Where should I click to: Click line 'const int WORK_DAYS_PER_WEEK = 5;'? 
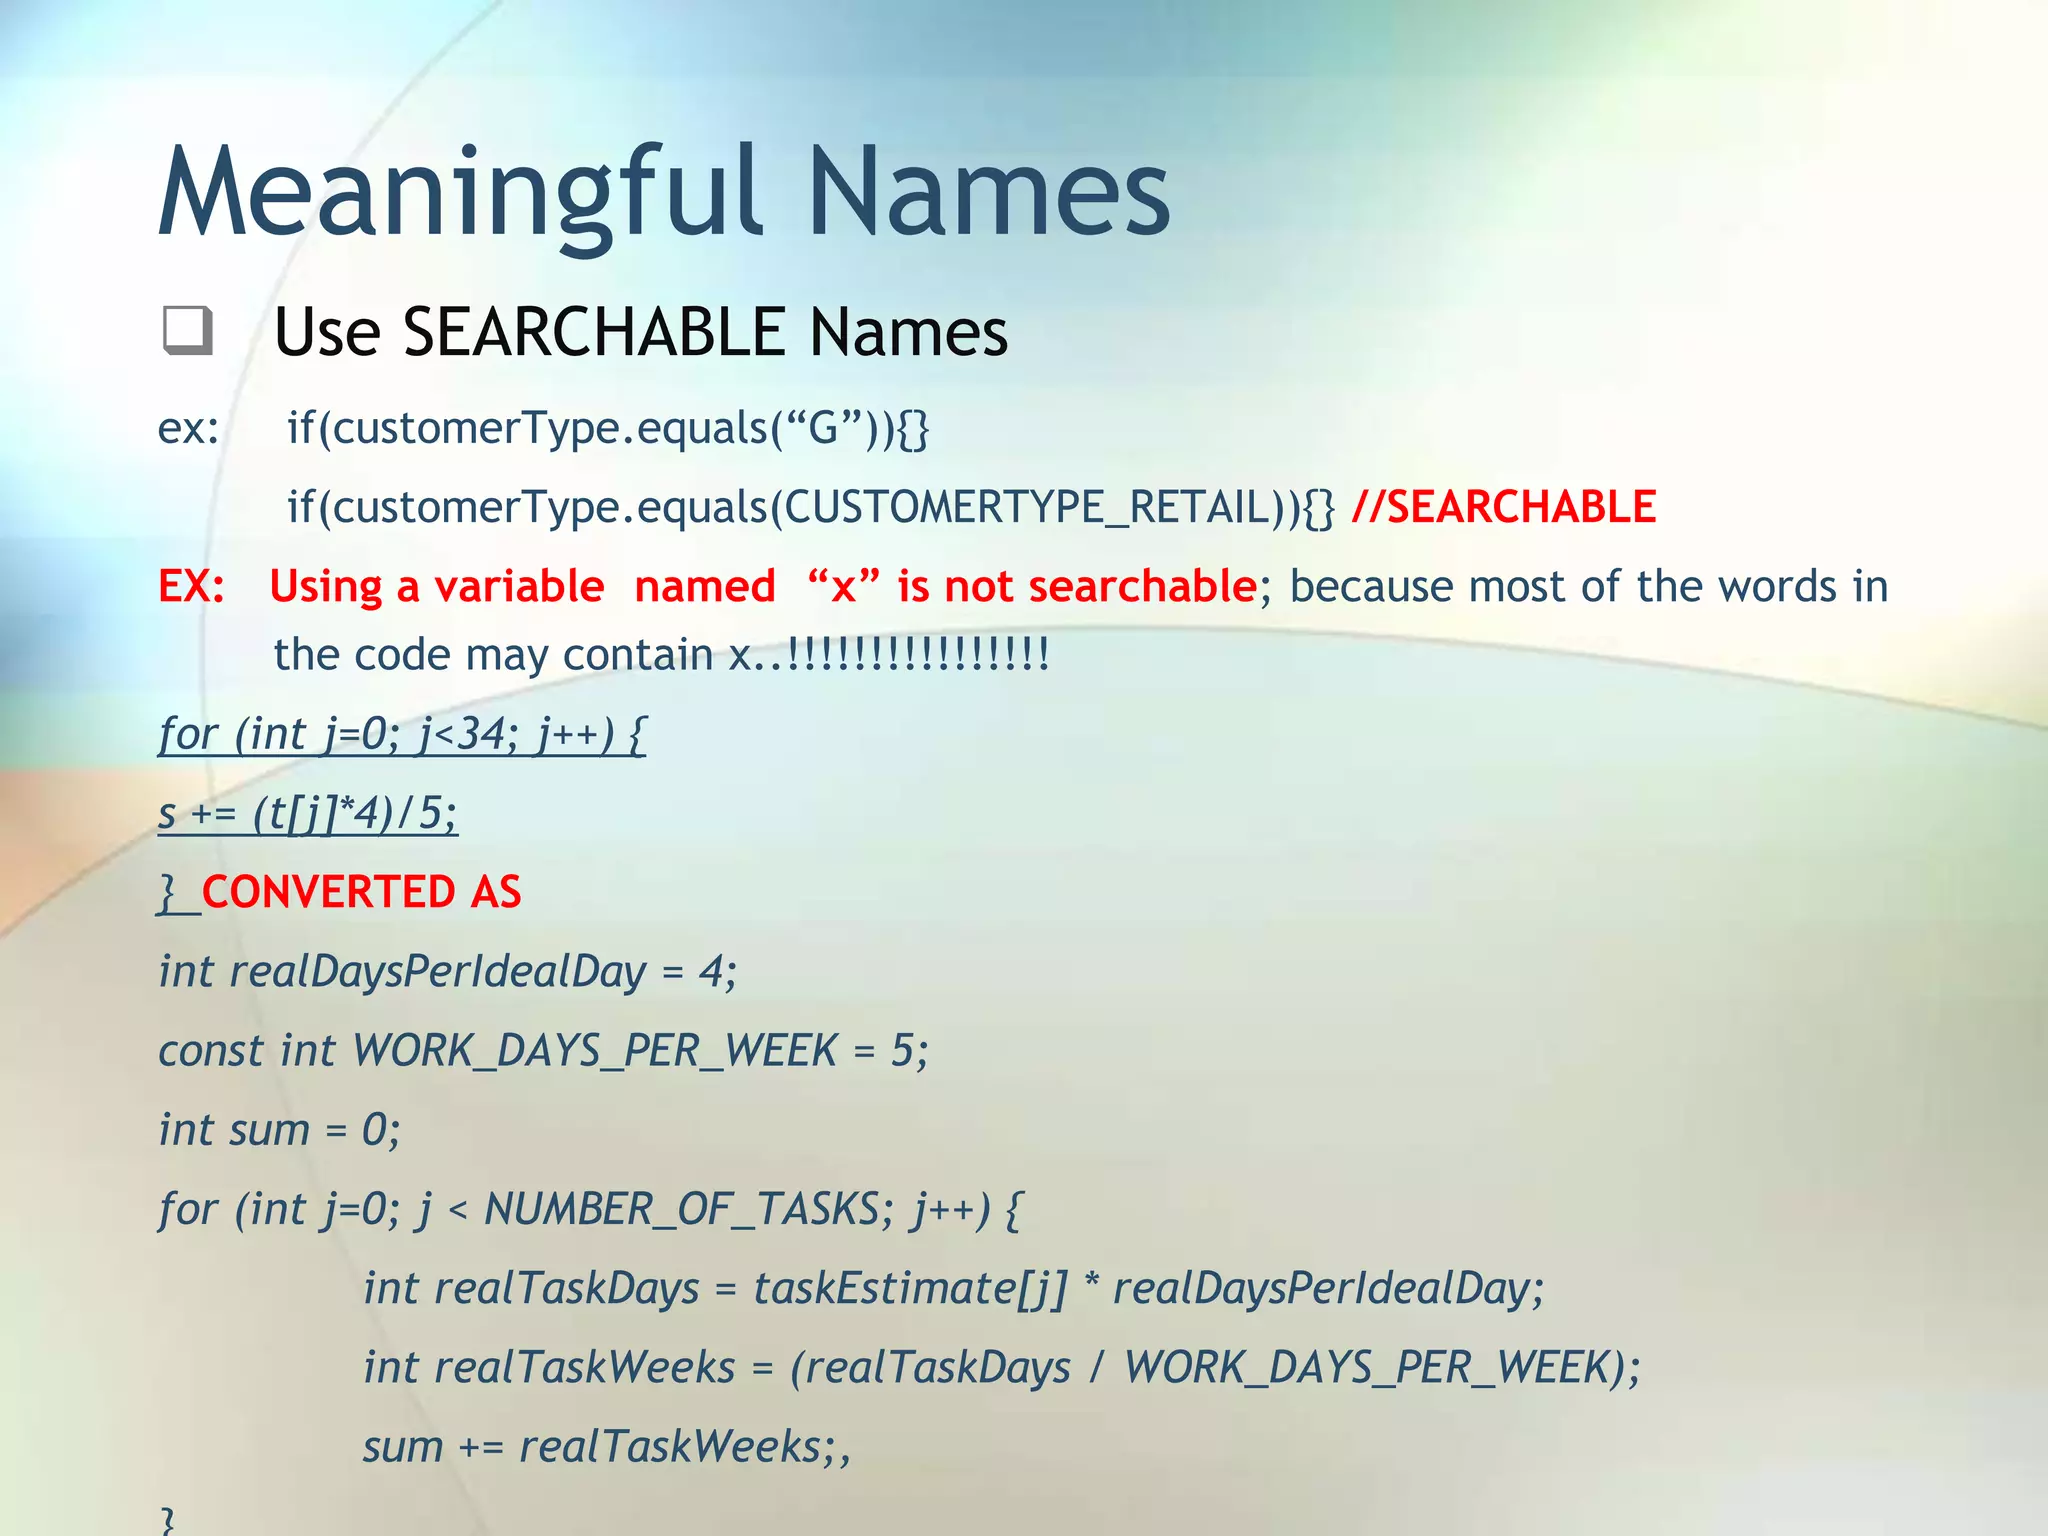(x=544, y=1052)
